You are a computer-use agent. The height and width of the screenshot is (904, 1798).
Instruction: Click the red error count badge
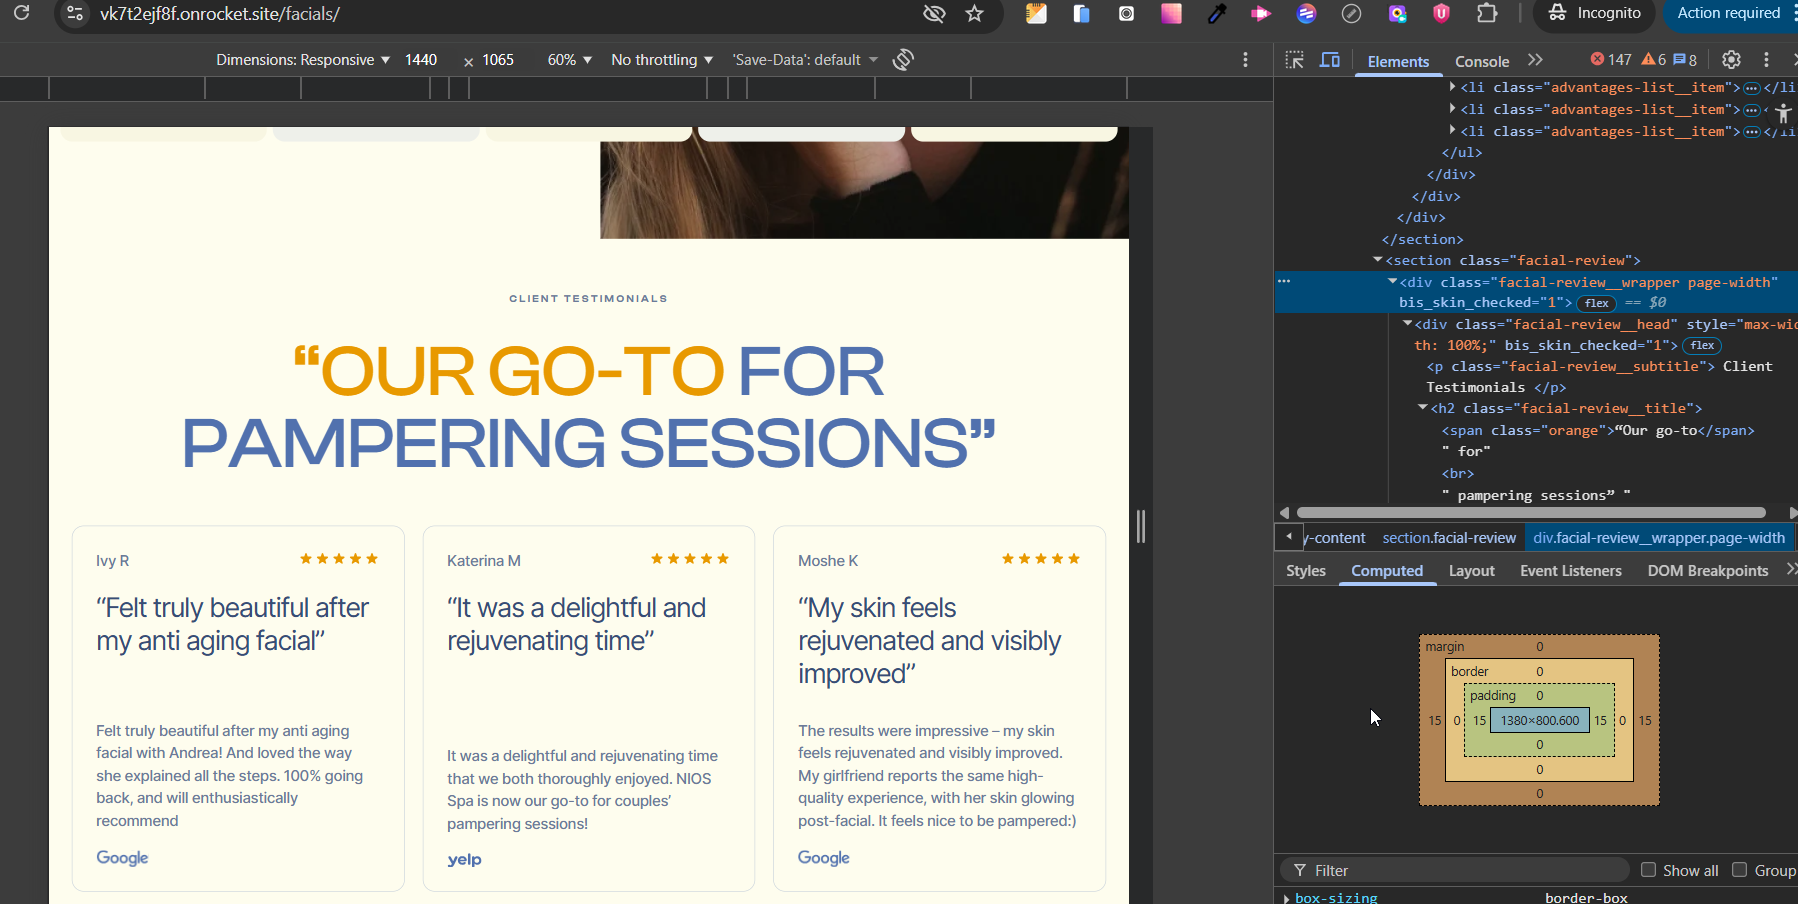[1611, 60]
